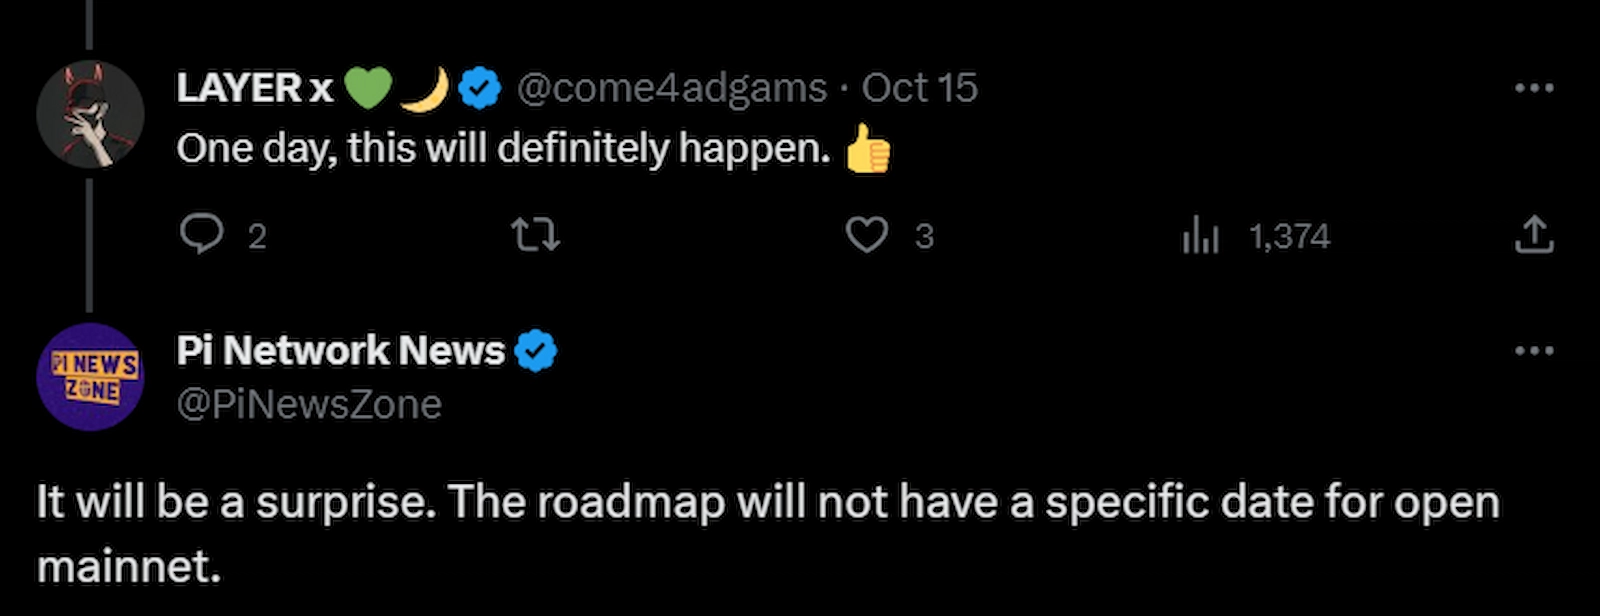This screenshot has width=1600, height=616.
Task: Open the Pi News Zone profile avatar
Action: coord(90,376)
